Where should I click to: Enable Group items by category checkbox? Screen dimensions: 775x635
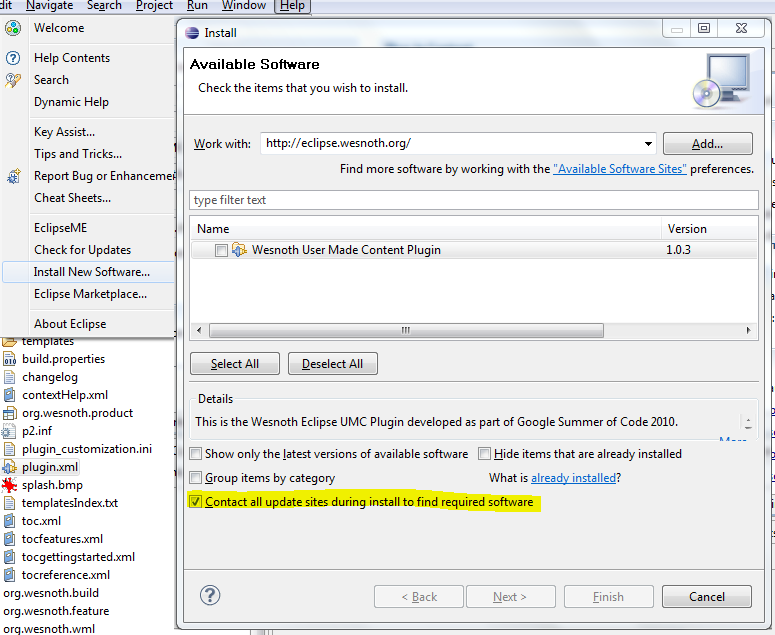196,478
